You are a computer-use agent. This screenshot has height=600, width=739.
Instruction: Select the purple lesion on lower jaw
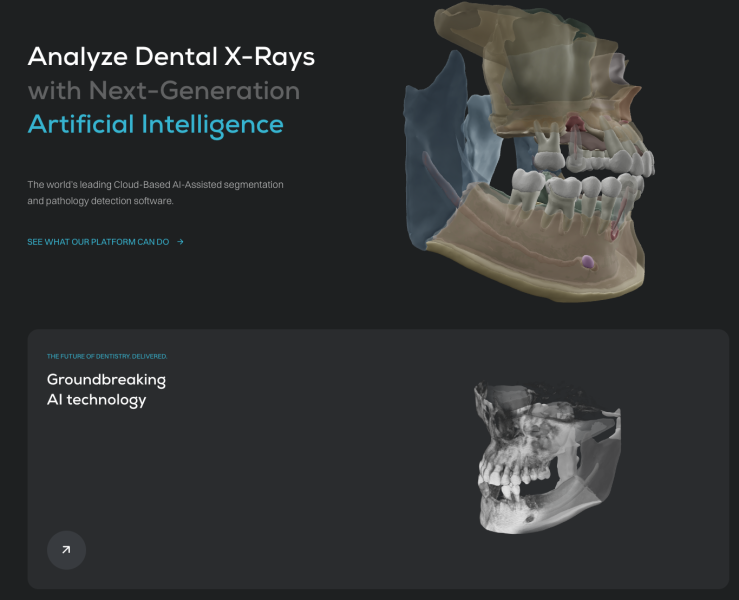tap(589, 261)
